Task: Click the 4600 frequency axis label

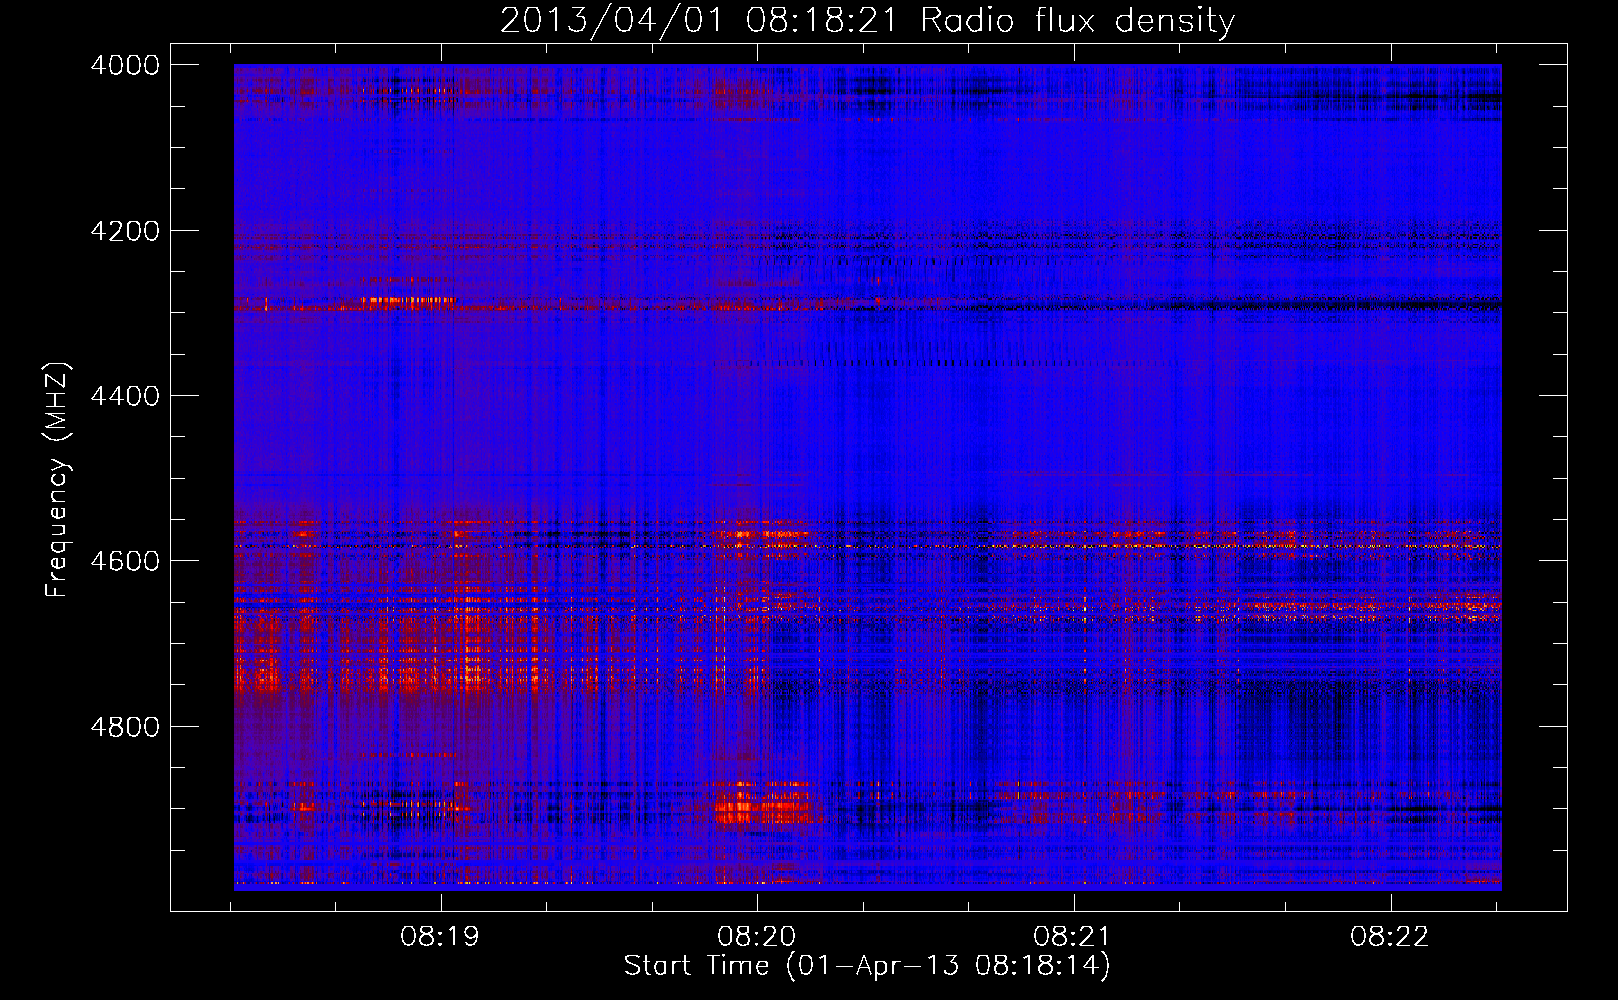Action: pyautogui.click(x=124, y=561)
